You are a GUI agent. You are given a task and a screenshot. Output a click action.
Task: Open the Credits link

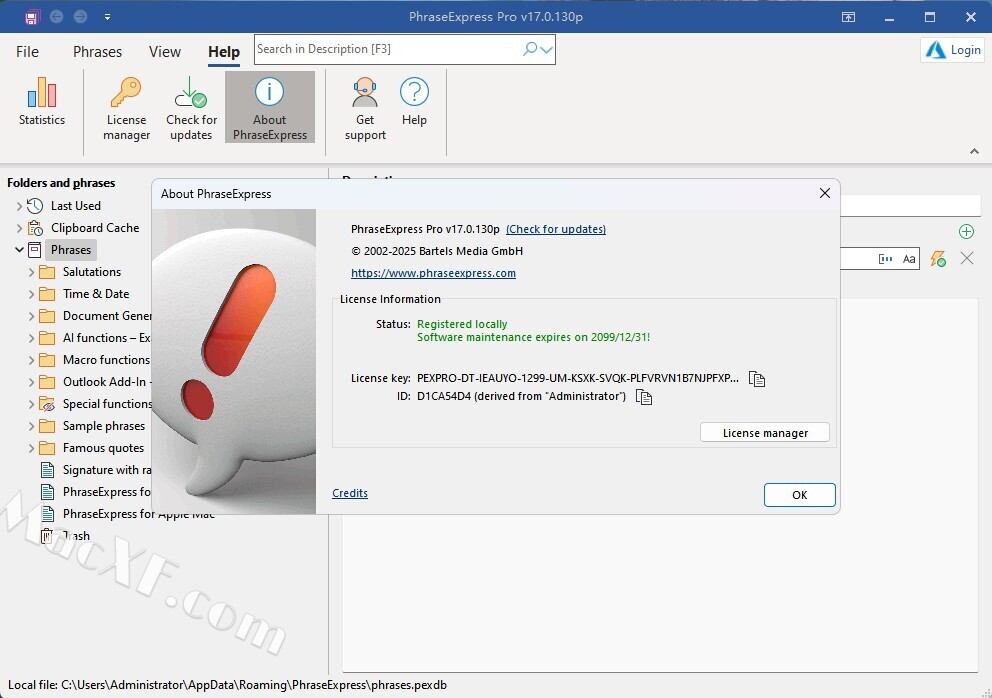coord(350,493)
